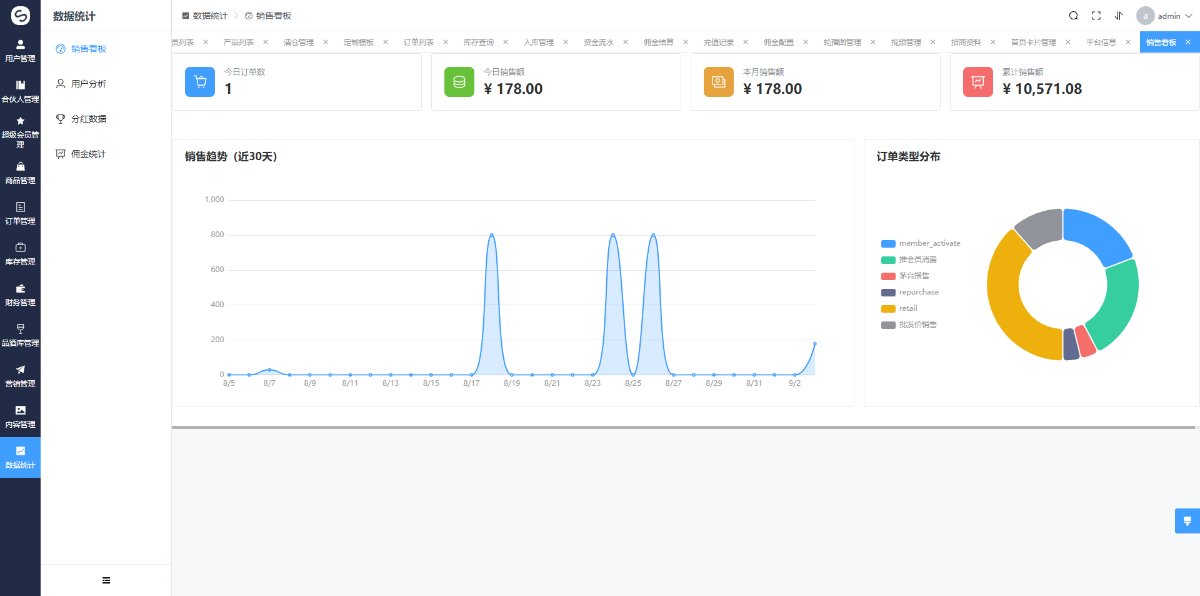Switch to the 订单列表 tab
The width and height of the screenshot is (1200, 596).
click(x=419, y=43)
